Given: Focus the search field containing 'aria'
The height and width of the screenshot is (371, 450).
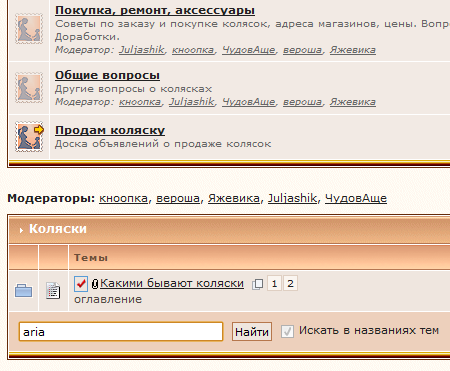Looking at the screenshot, I should (x=121, y=332).
